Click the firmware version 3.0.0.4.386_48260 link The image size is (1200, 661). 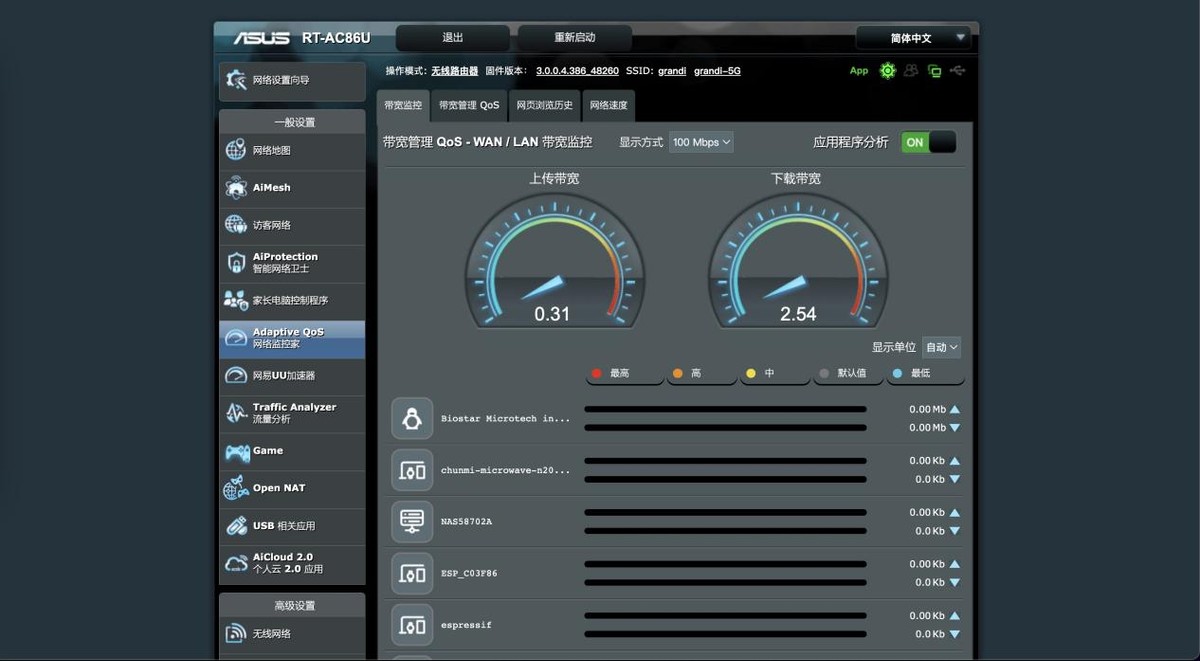point(577,71)
